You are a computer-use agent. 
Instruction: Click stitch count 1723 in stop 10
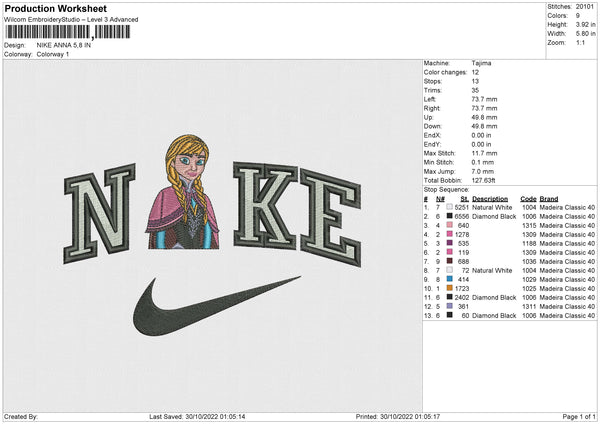click(x=462, y=289)
